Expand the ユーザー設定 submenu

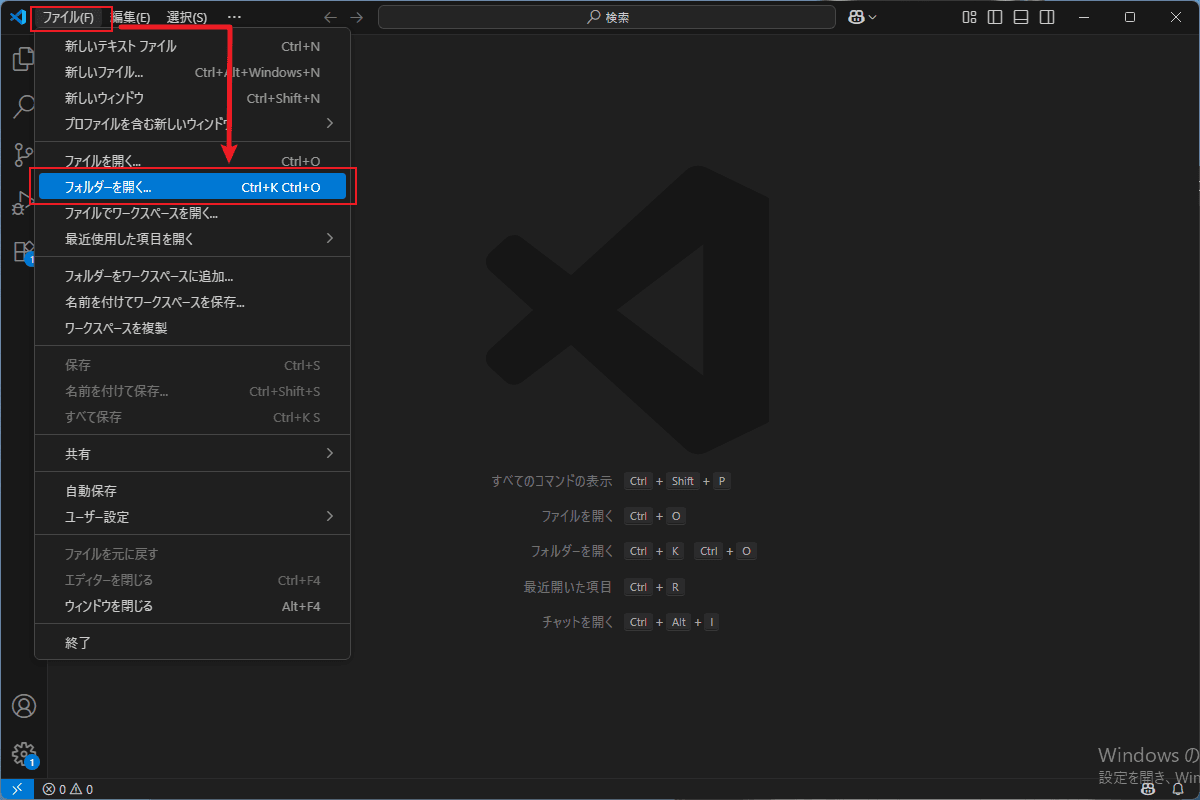coord(193,517)
